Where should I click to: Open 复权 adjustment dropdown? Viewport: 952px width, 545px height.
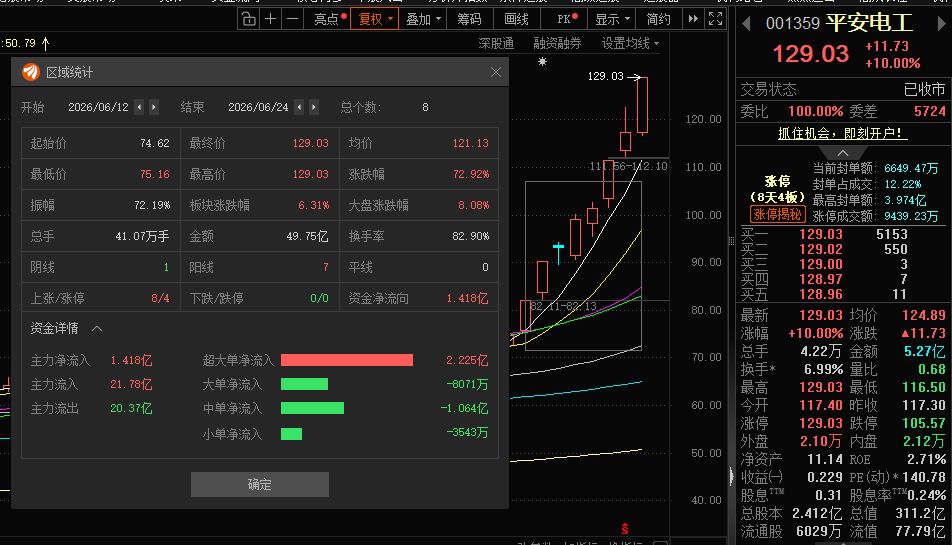coord(375,19)
